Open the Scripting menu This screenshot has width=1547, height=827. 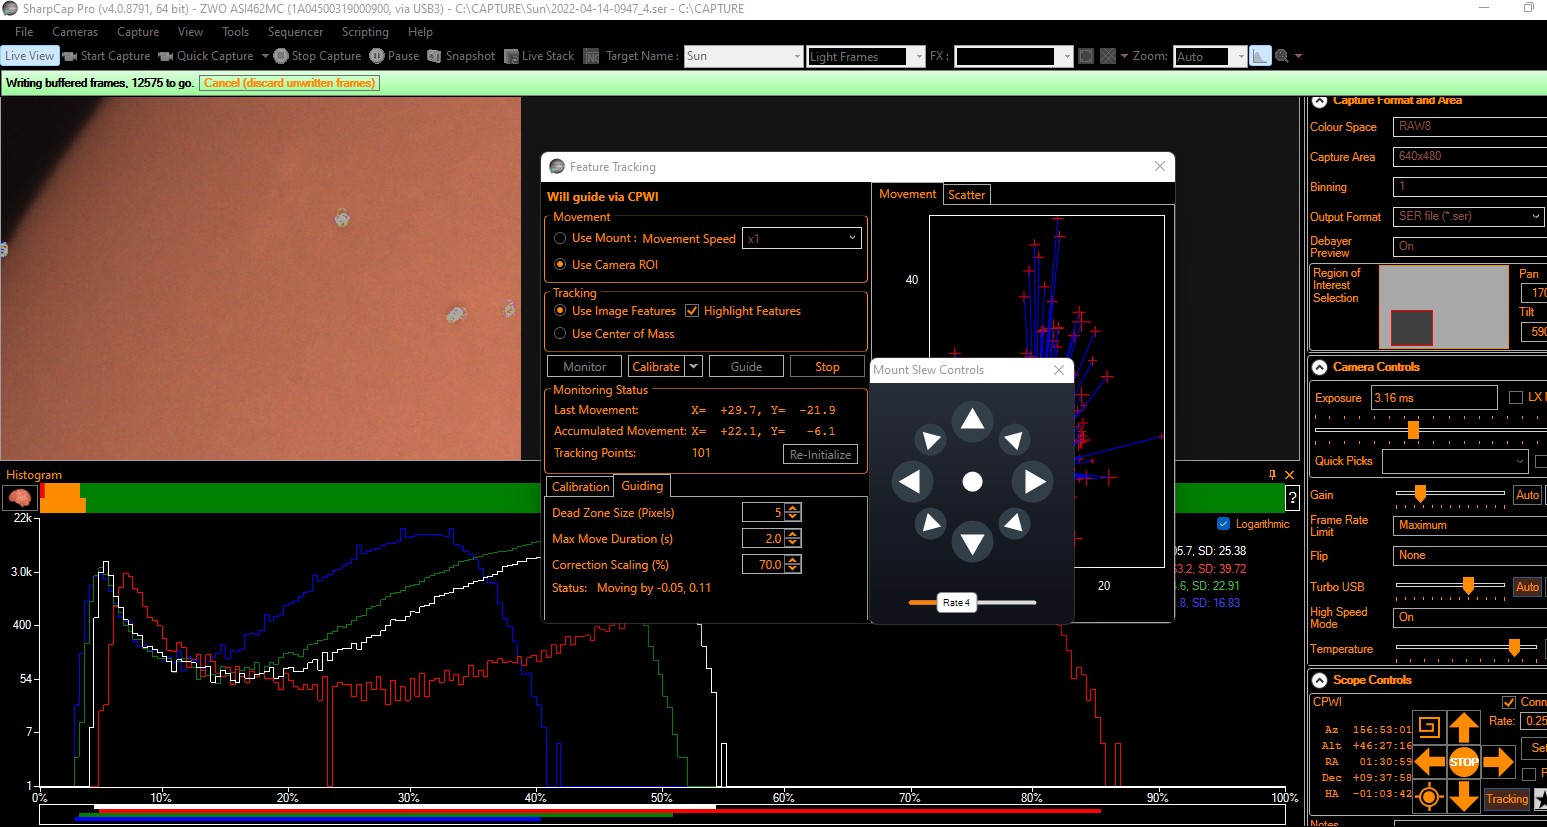(x=365, y=32)
